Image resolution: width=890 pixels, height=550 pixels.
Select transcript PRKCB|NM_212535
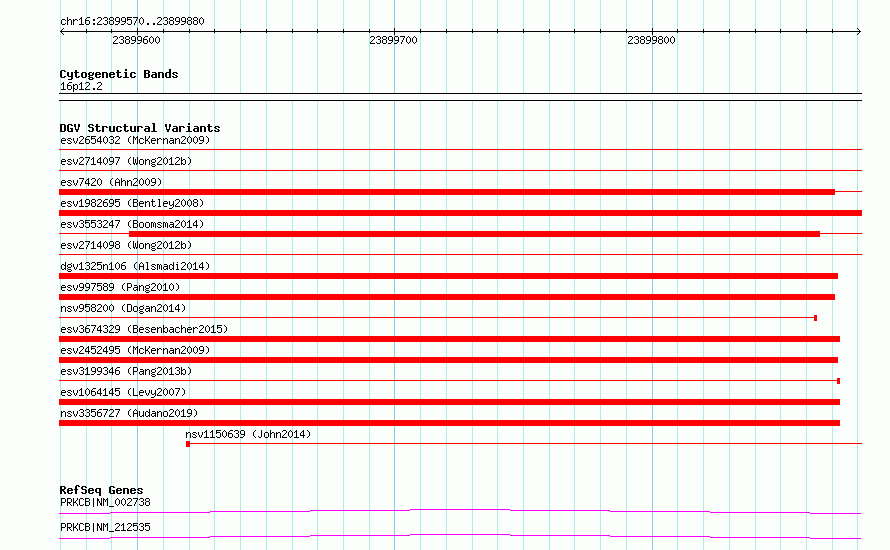coord(105,527)
